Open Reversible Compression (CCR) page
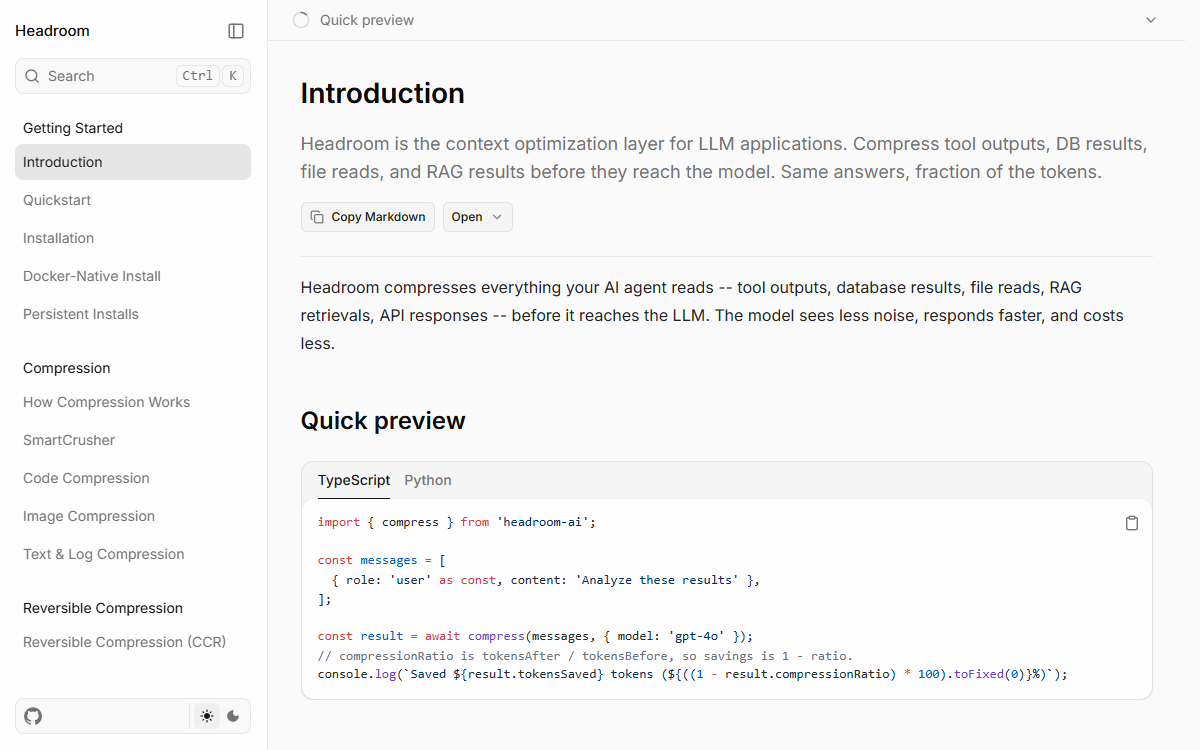The height and width of the screenshot is (750, 1200). (133, 642)
